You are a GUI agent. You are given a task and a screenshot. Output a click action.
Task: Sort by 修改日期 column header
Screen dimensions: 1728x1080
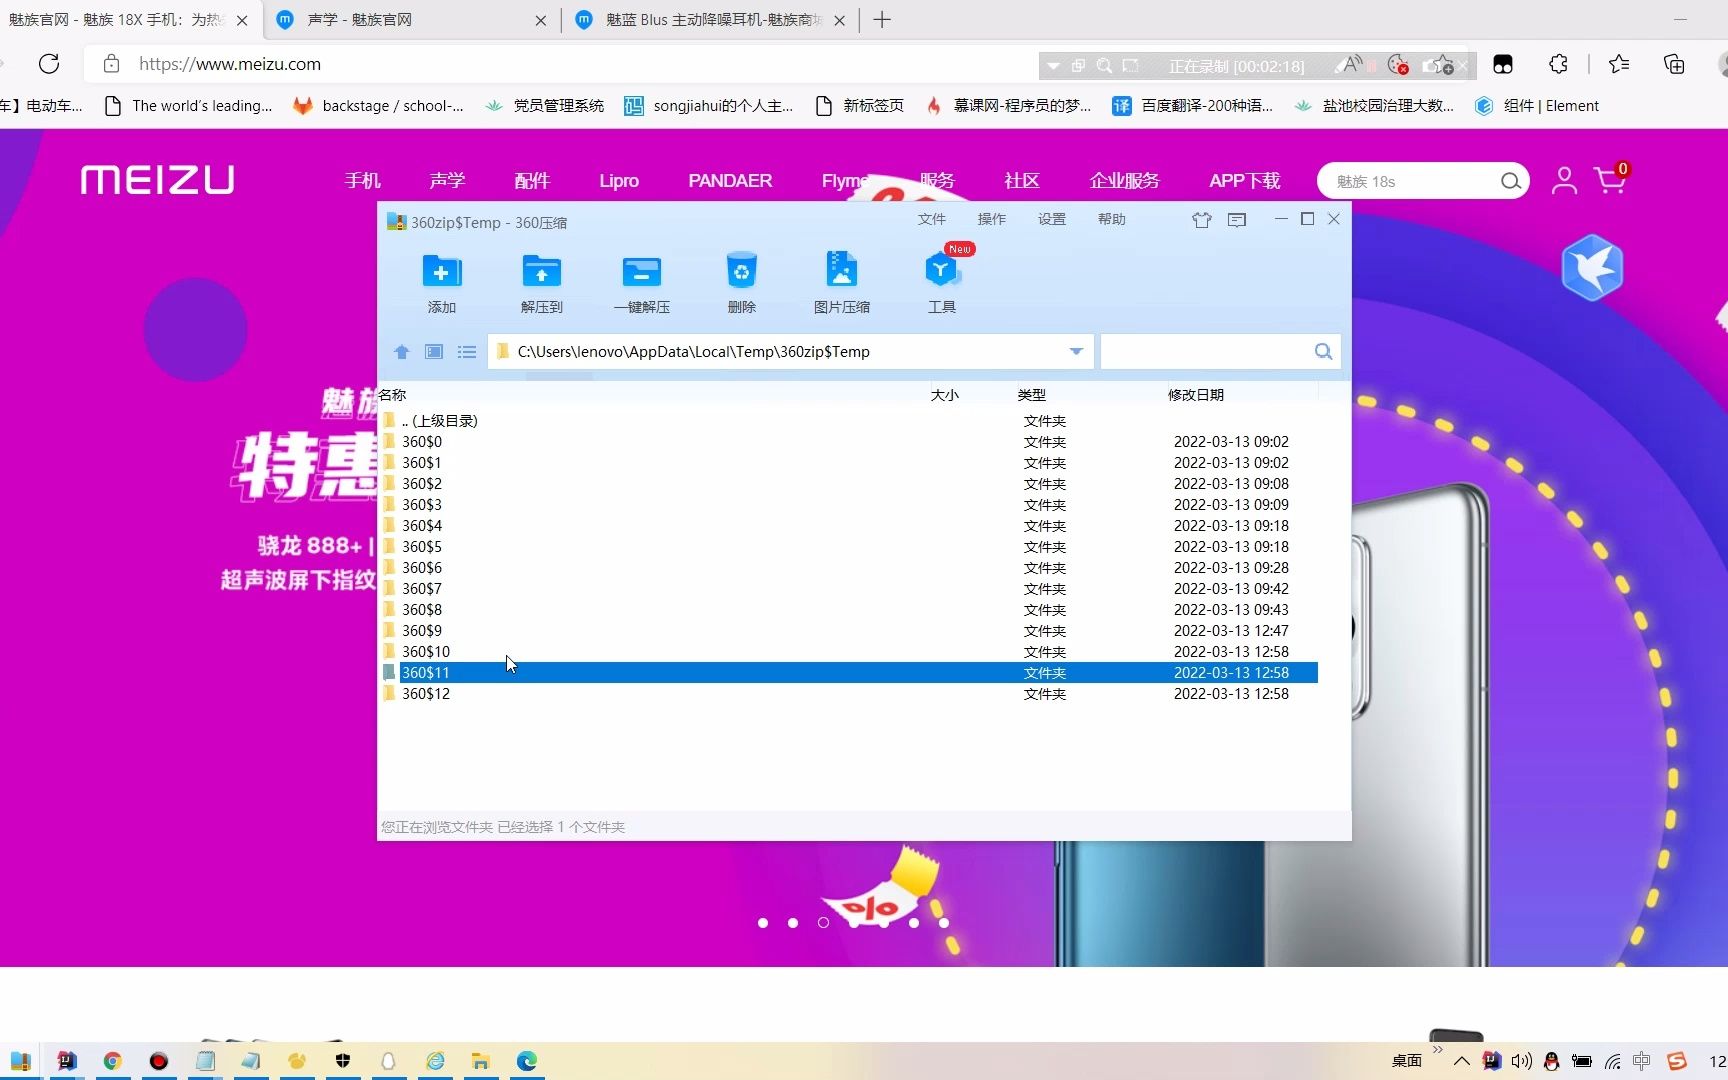coord(1196,395)
